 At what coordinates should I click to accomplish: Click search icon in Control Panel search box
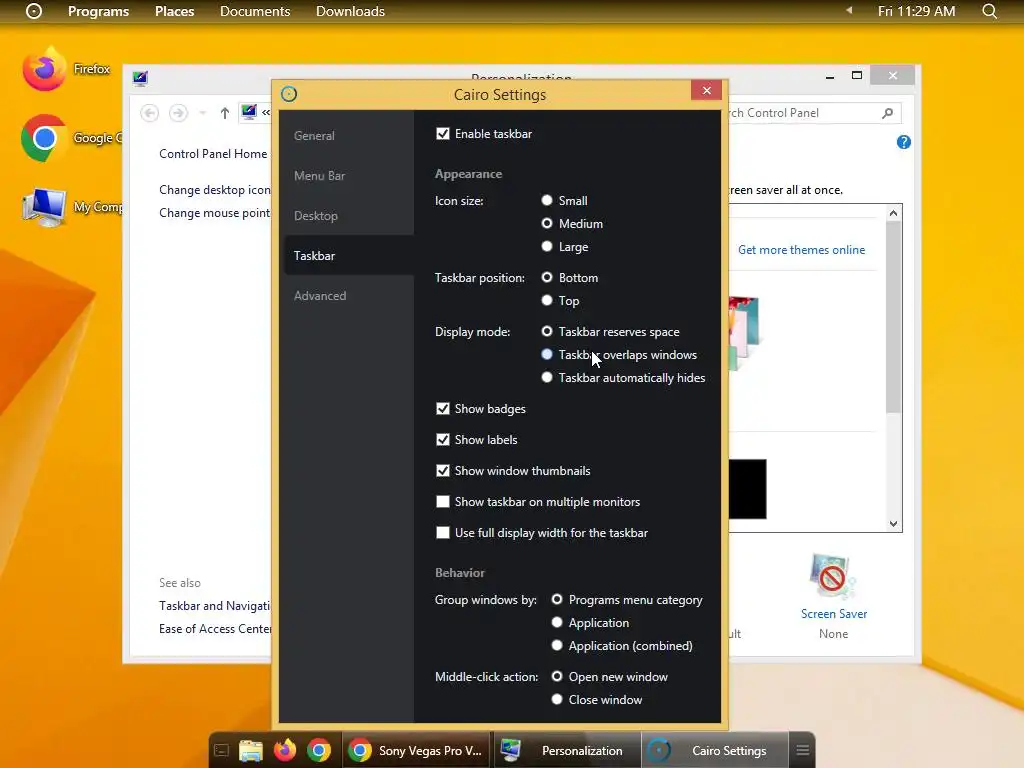pyautogui.click(x=887, y=113)
